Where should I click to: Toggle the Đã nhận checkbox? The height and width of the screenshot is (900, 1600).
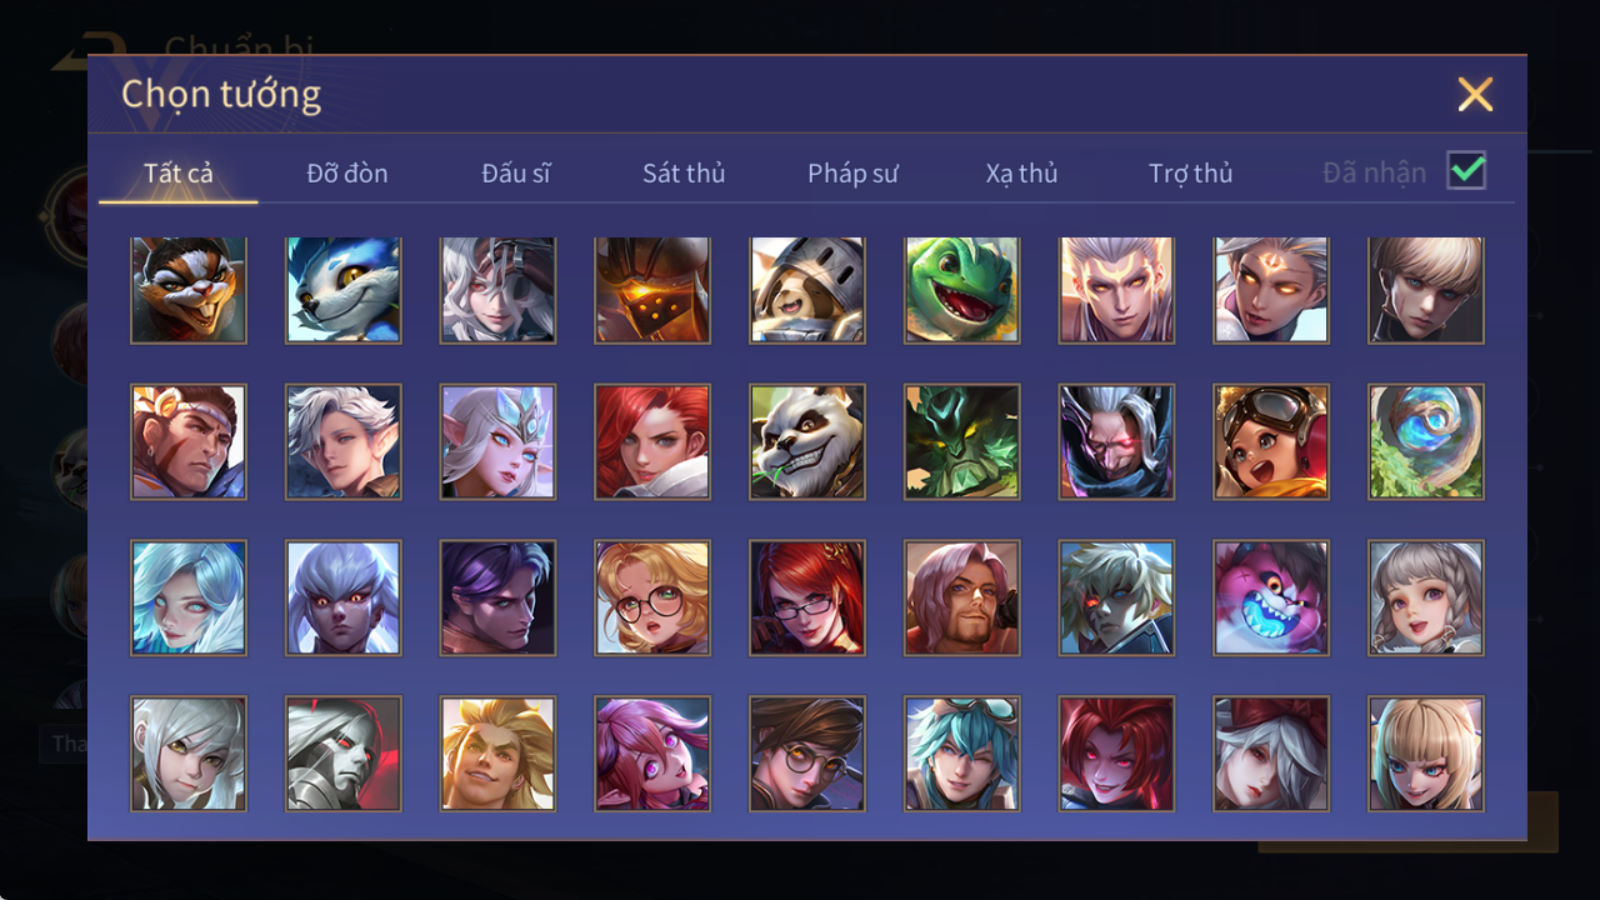pyautogui.click(x=1467, y=171)
